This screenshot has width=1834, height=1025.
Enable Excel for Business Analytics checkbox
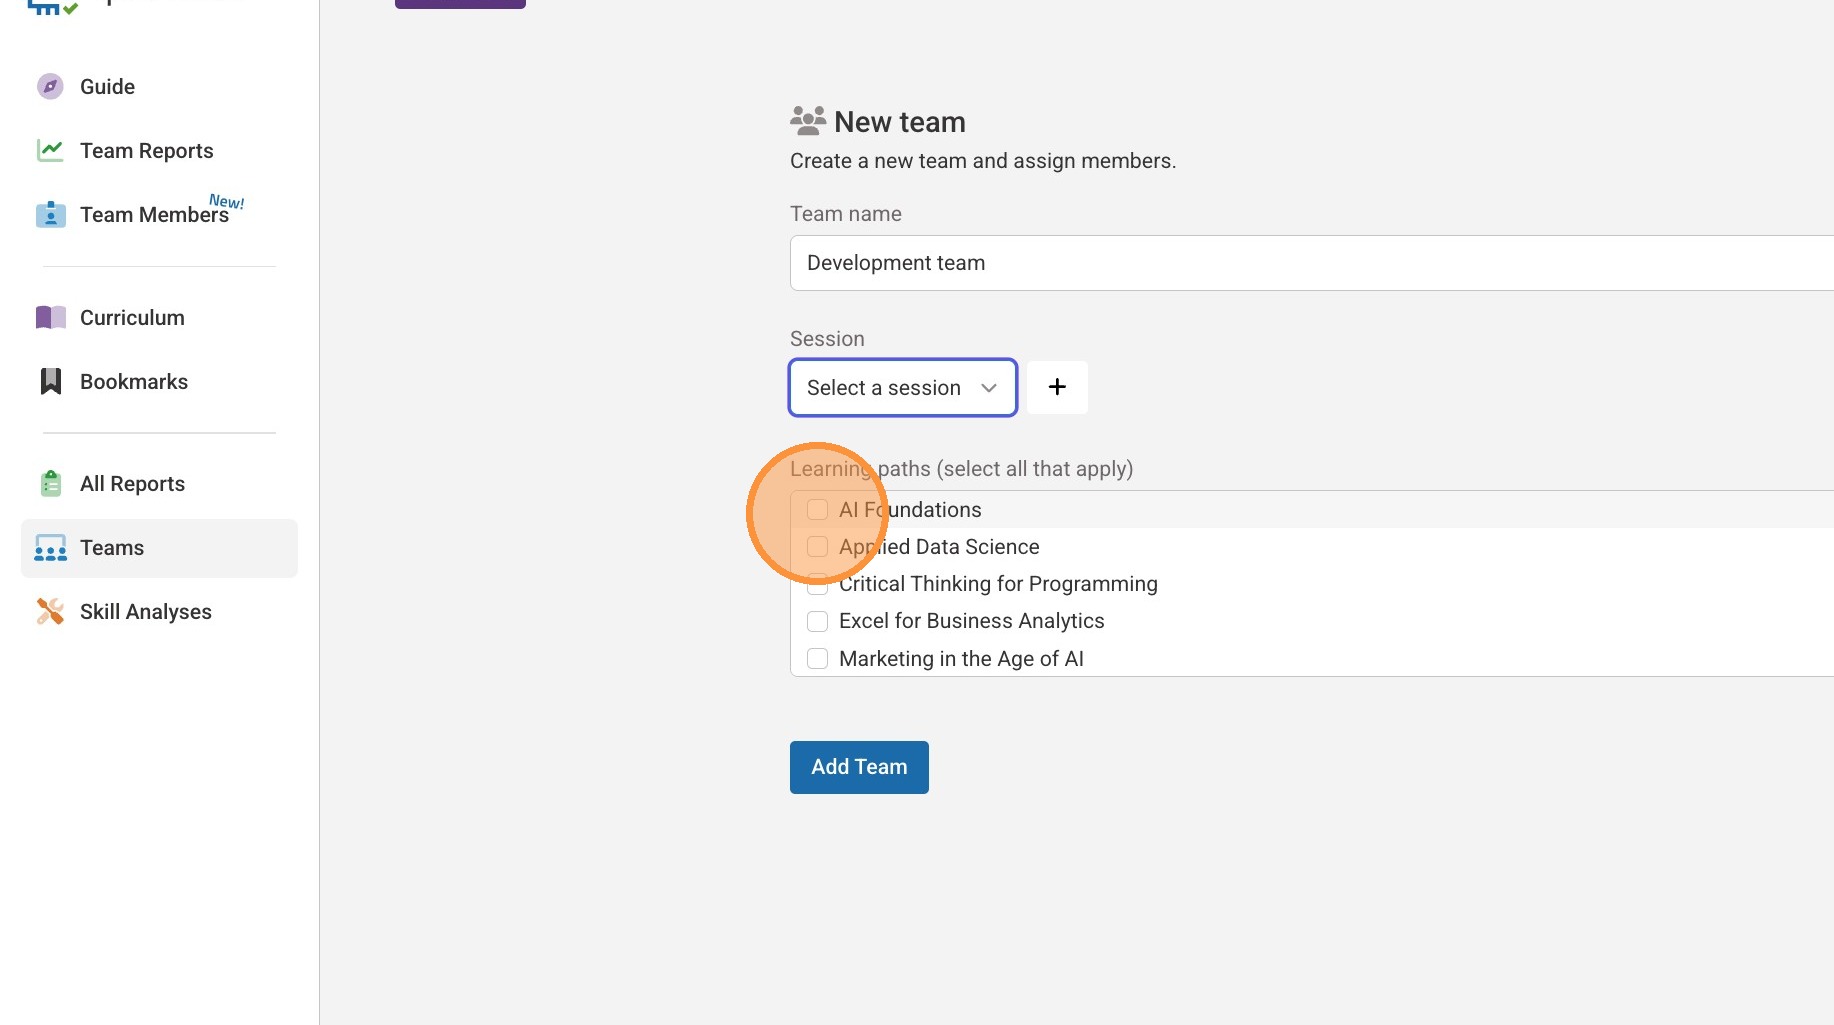817,621
